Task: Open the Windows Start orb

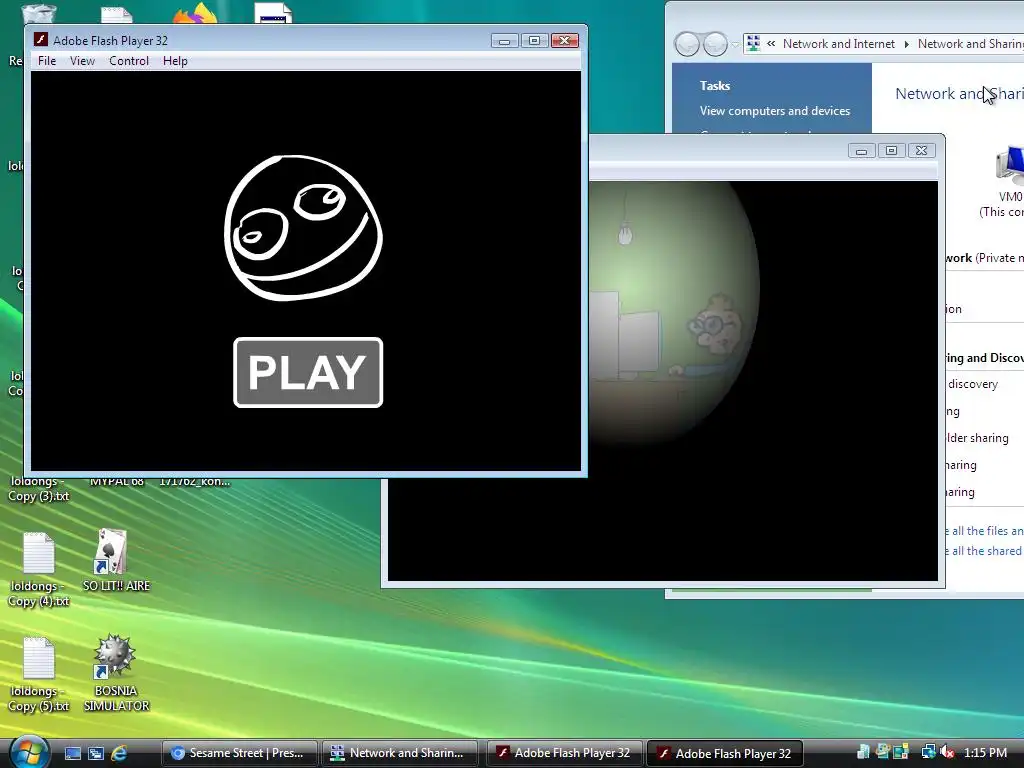Action: click(x=29, y=752)
